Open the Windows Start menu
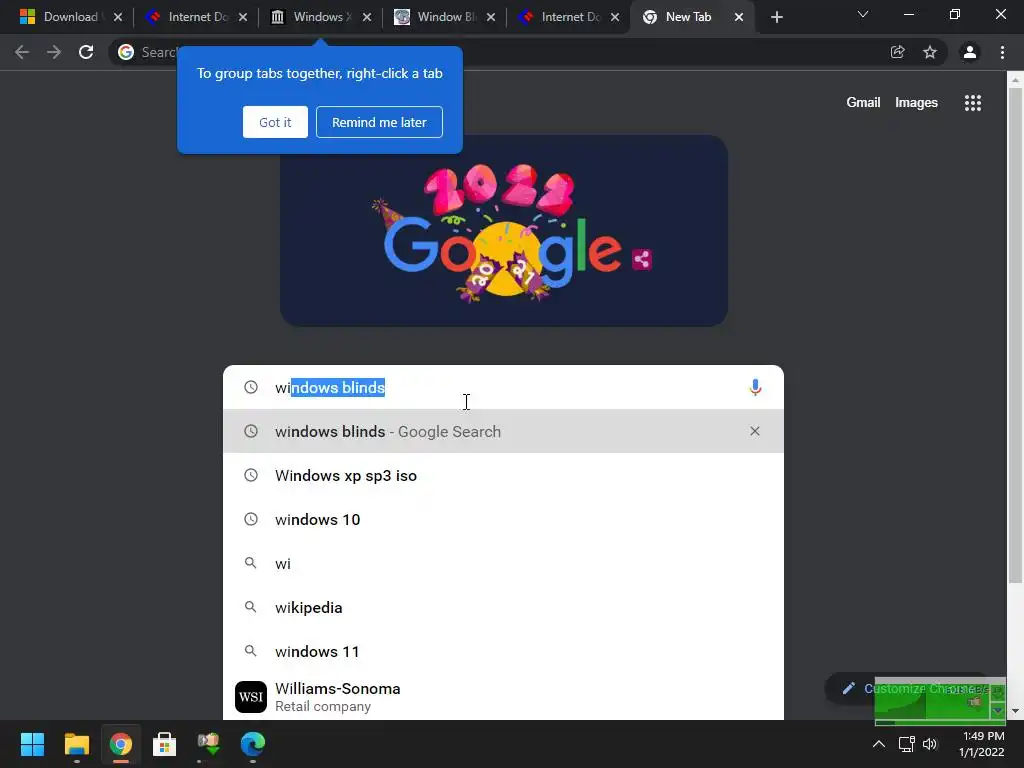This screenshot has height=768, width=1024. point(32,744)
